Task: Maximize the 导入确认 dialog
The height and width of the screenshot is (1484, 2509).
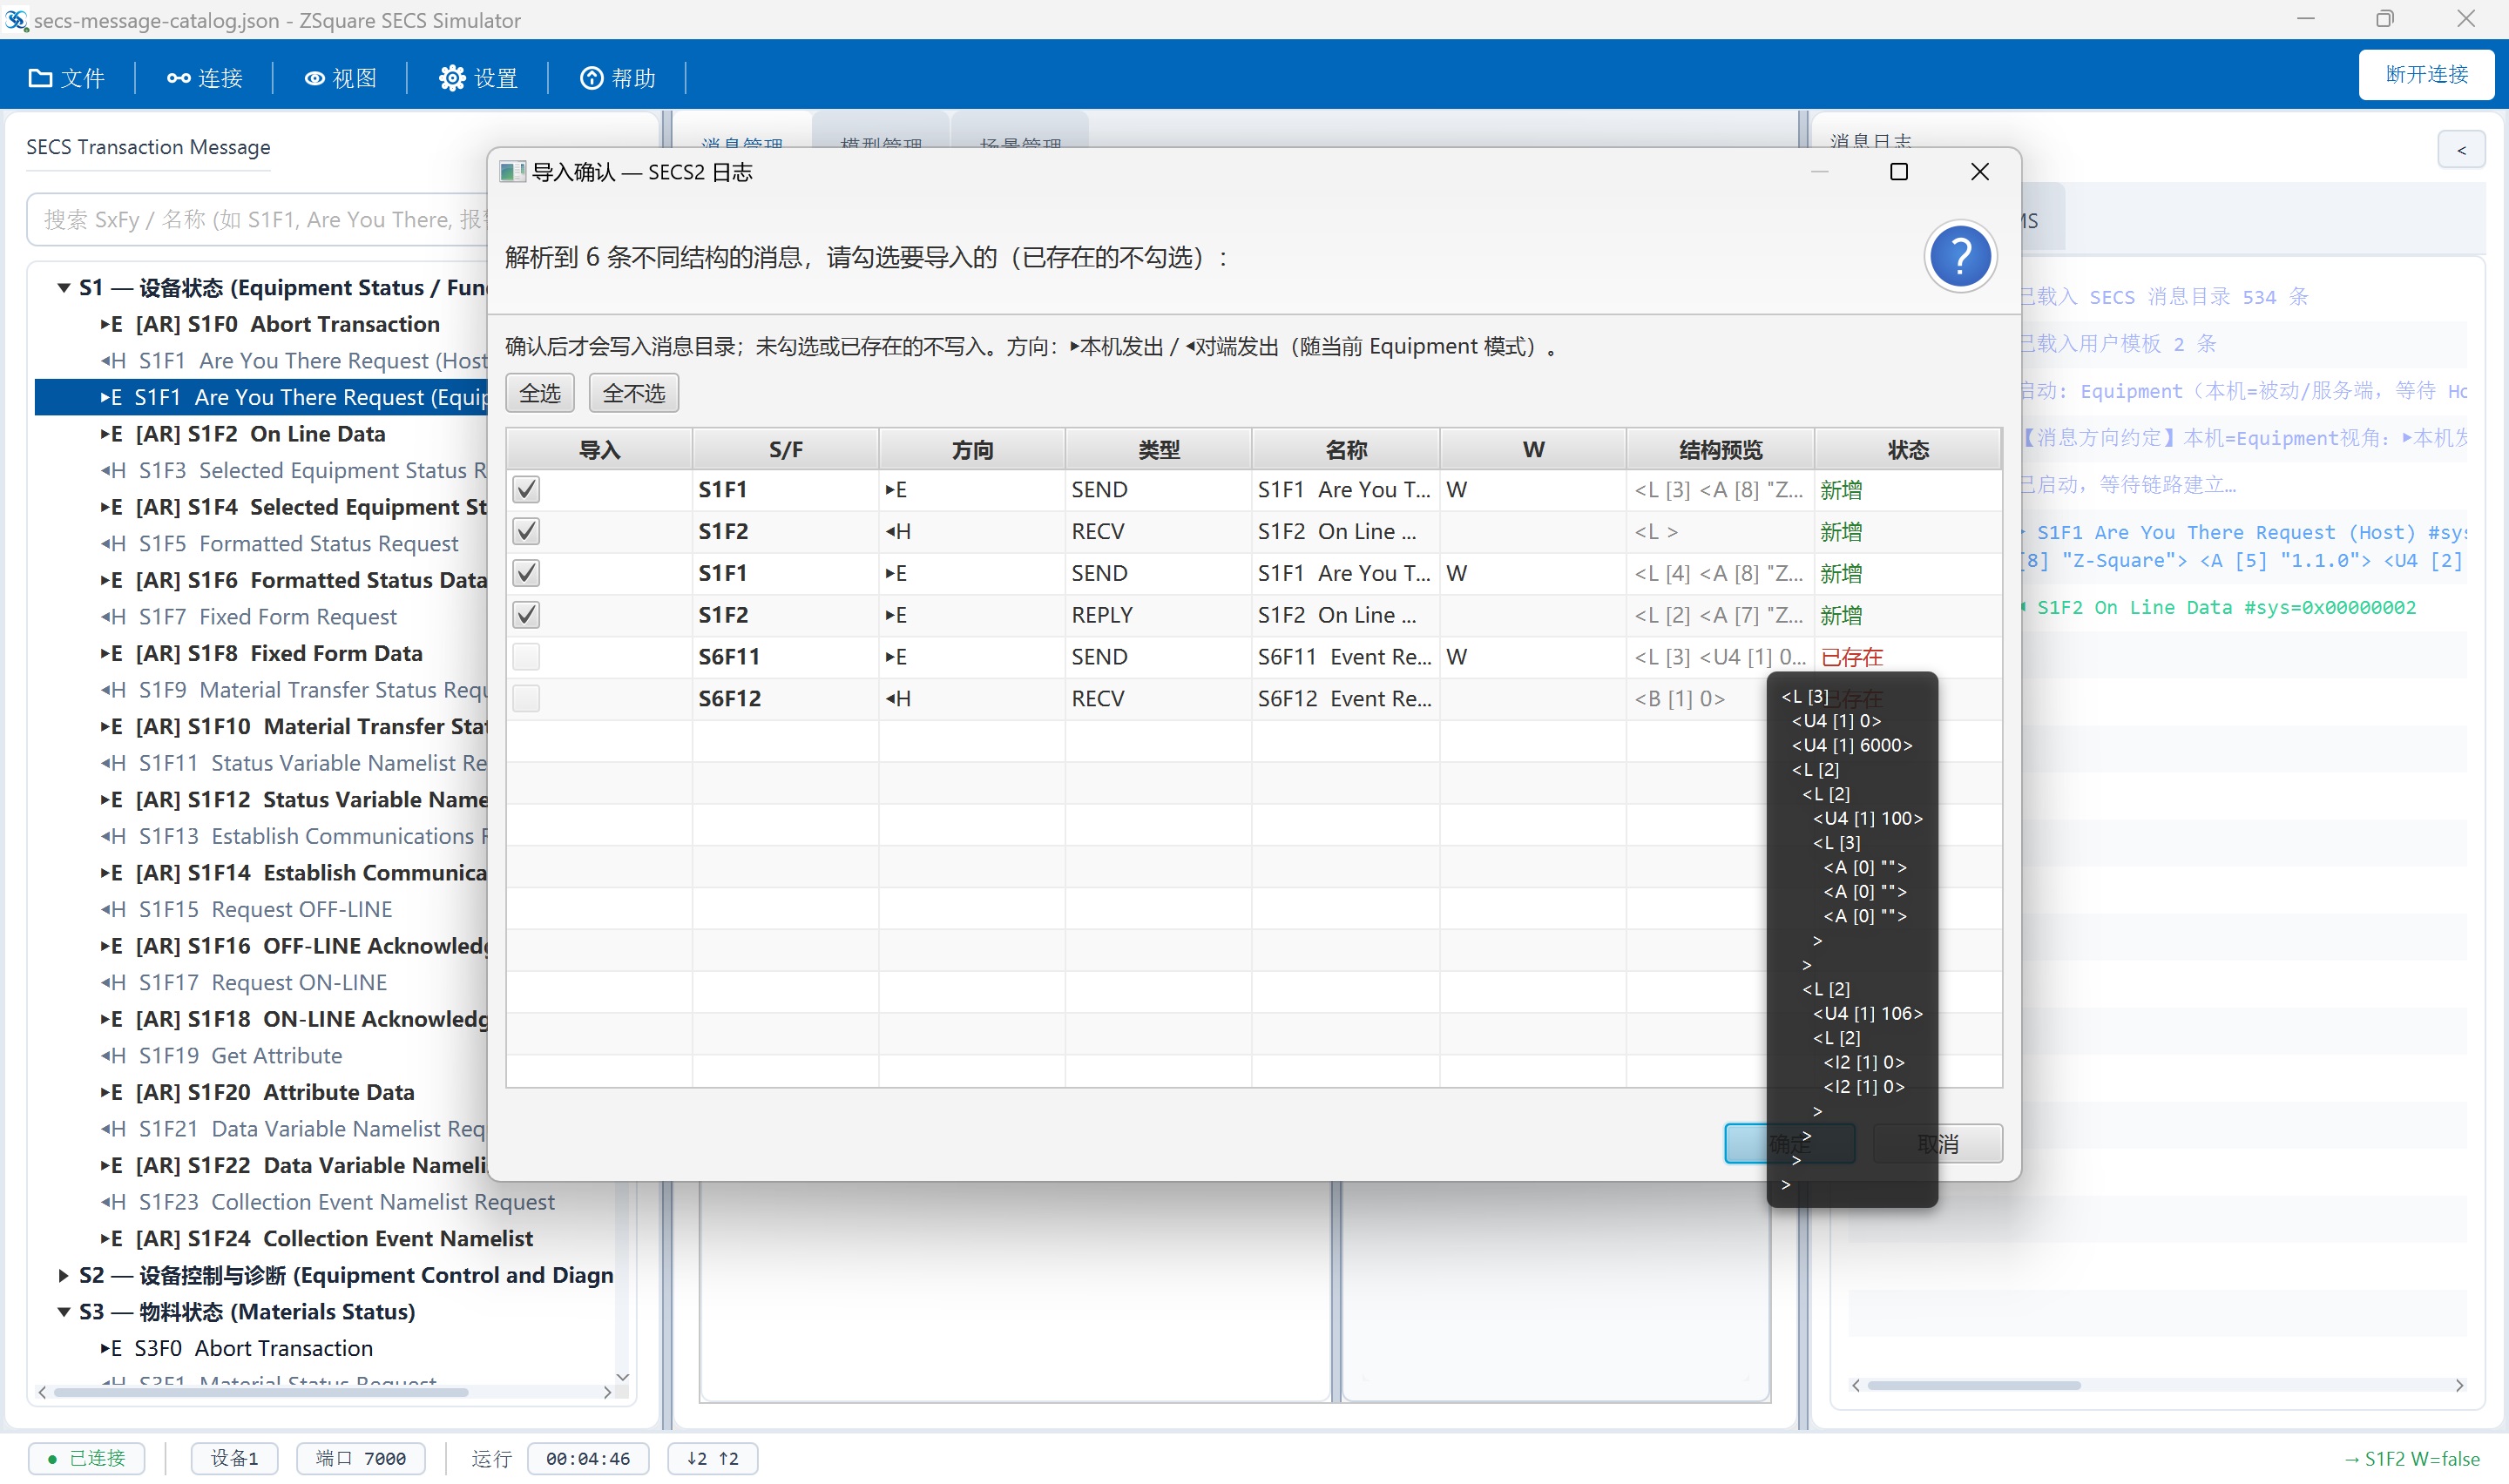Action: [x=1898, y=172]
